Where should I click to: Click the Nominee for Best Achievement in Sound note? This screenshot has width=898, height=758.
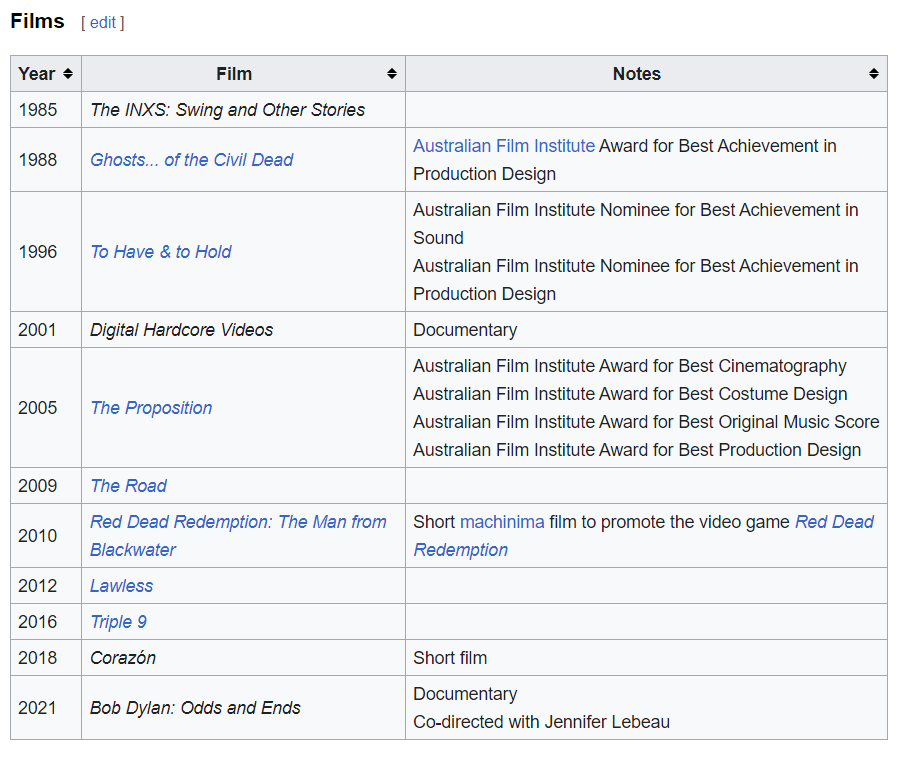(x=636, y=224)
